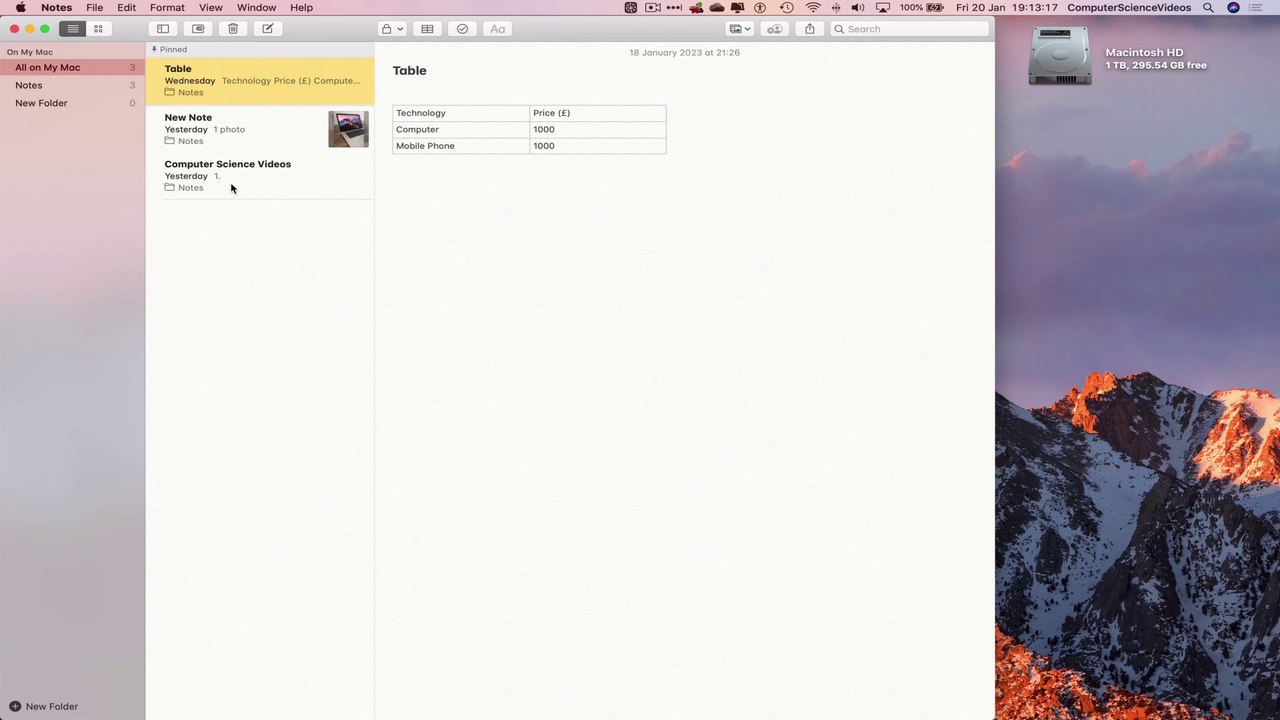Click the 1000 price in Mobile Phone row

tap(598, 146)
